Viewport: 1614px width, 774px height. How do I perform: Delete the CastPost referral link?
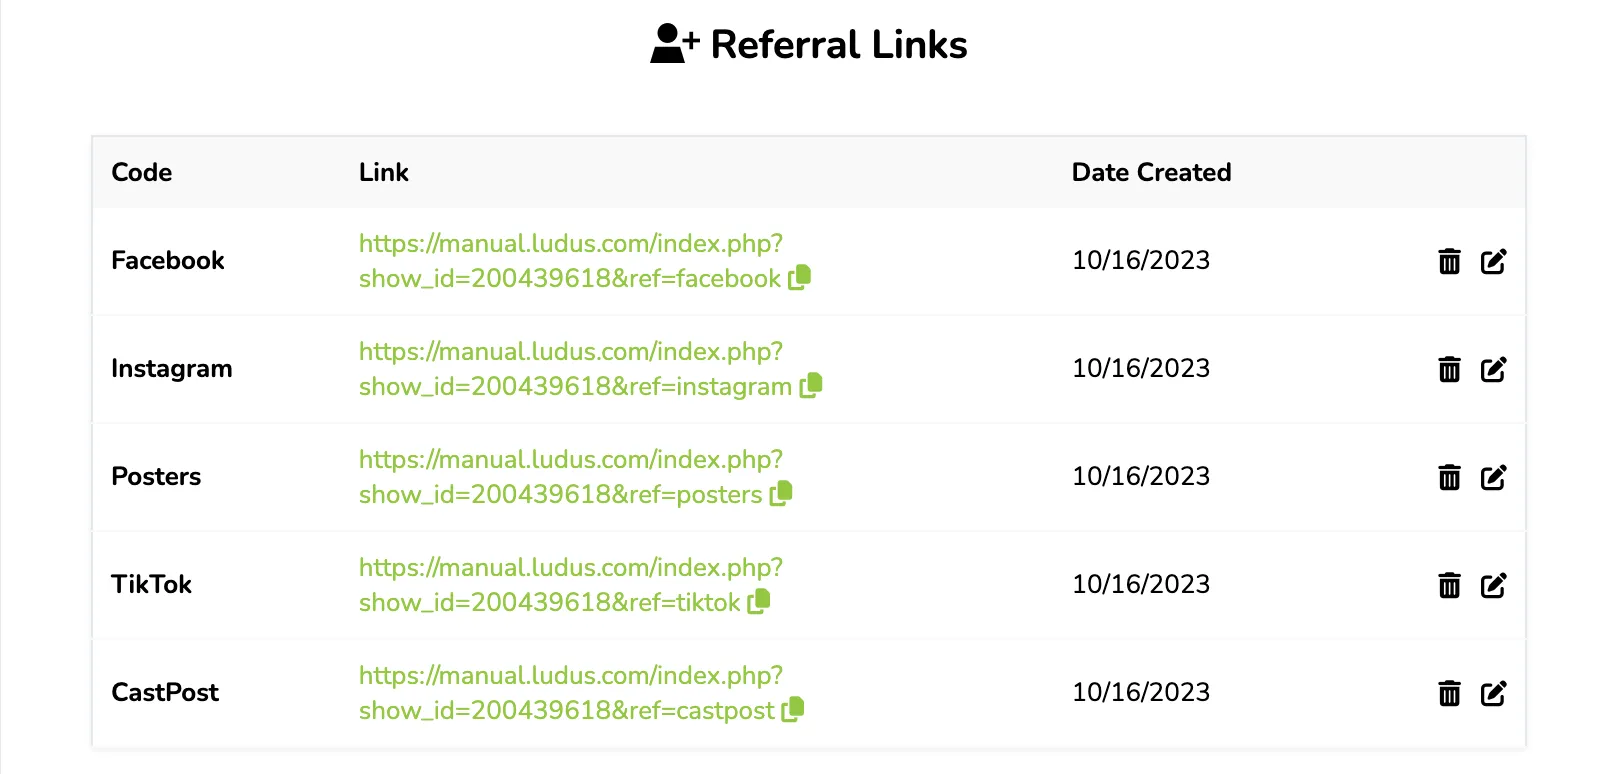1449,693
